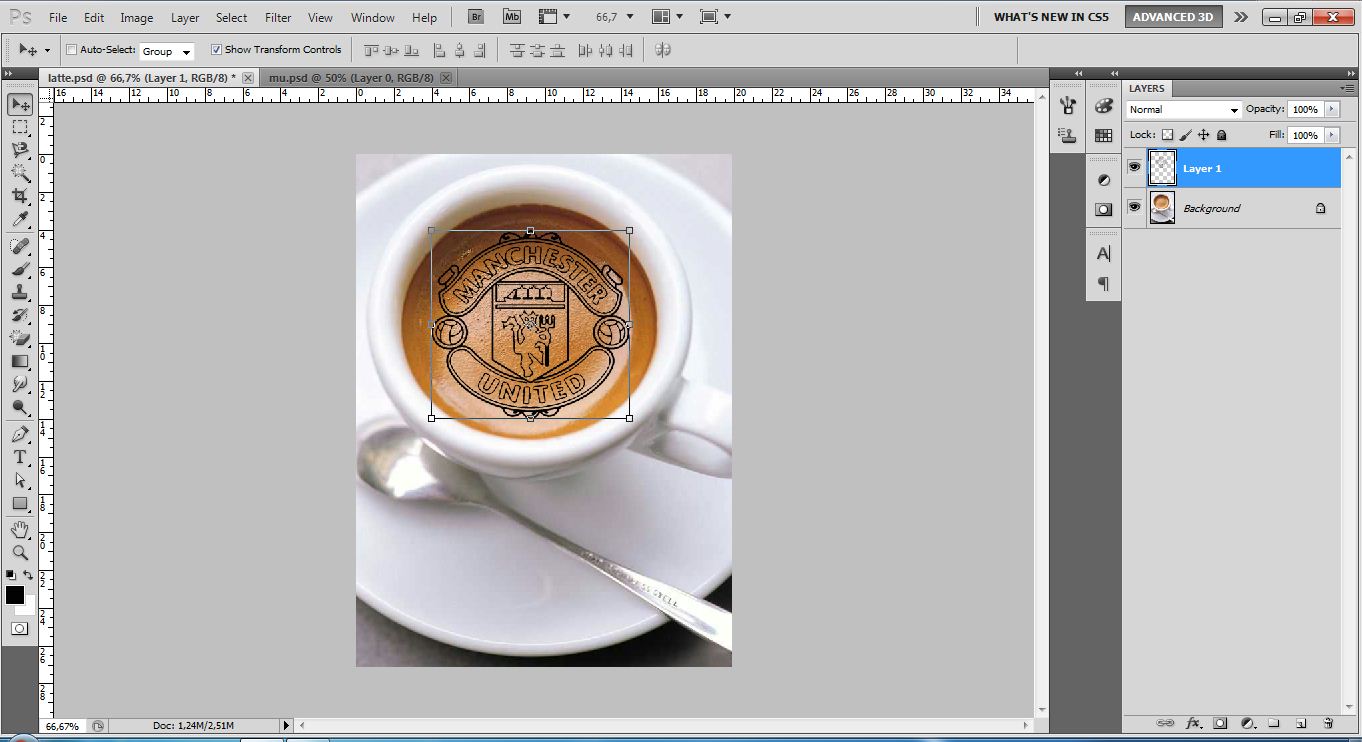This screenshot has height=742, width=1362.
Task: Select the Brush tool
Action: (x=20, y=269)
